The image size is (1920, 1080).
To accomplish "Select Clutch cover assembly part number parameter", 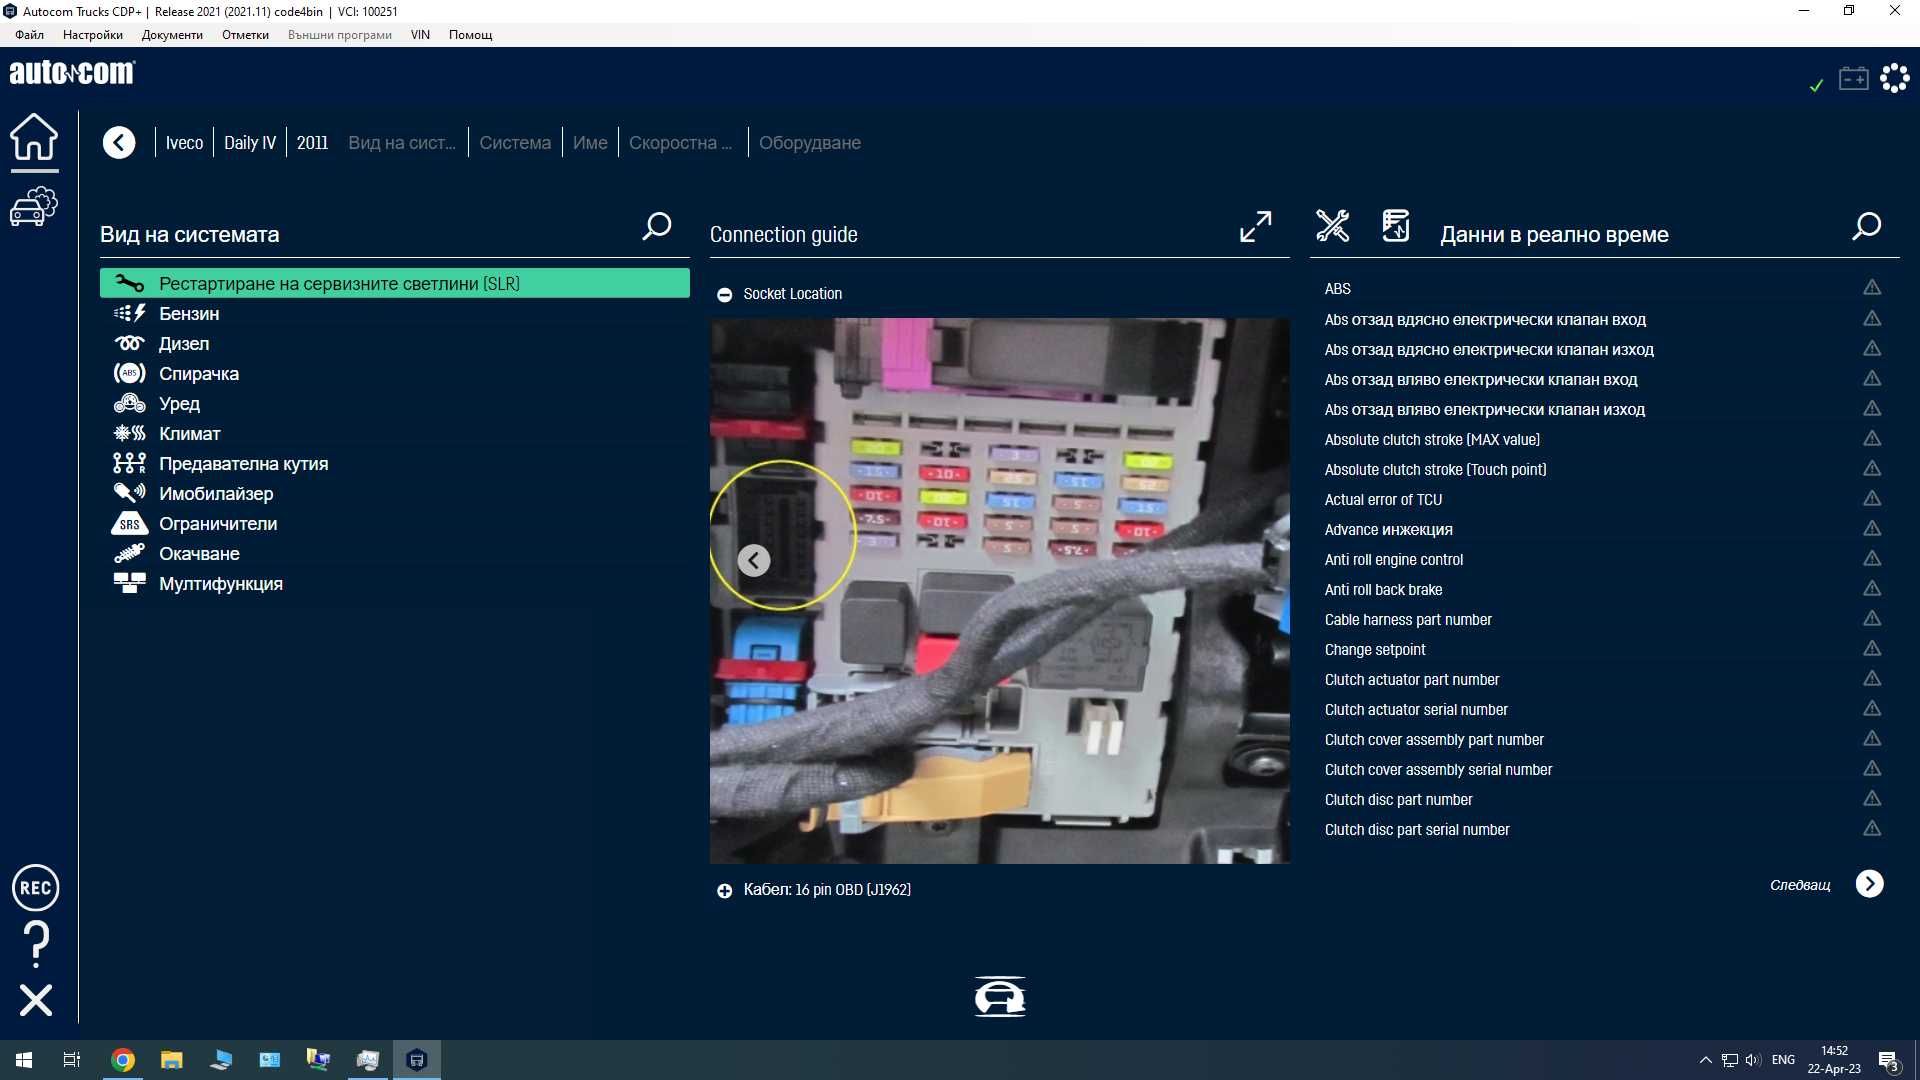I will (x=1434, y=740).
